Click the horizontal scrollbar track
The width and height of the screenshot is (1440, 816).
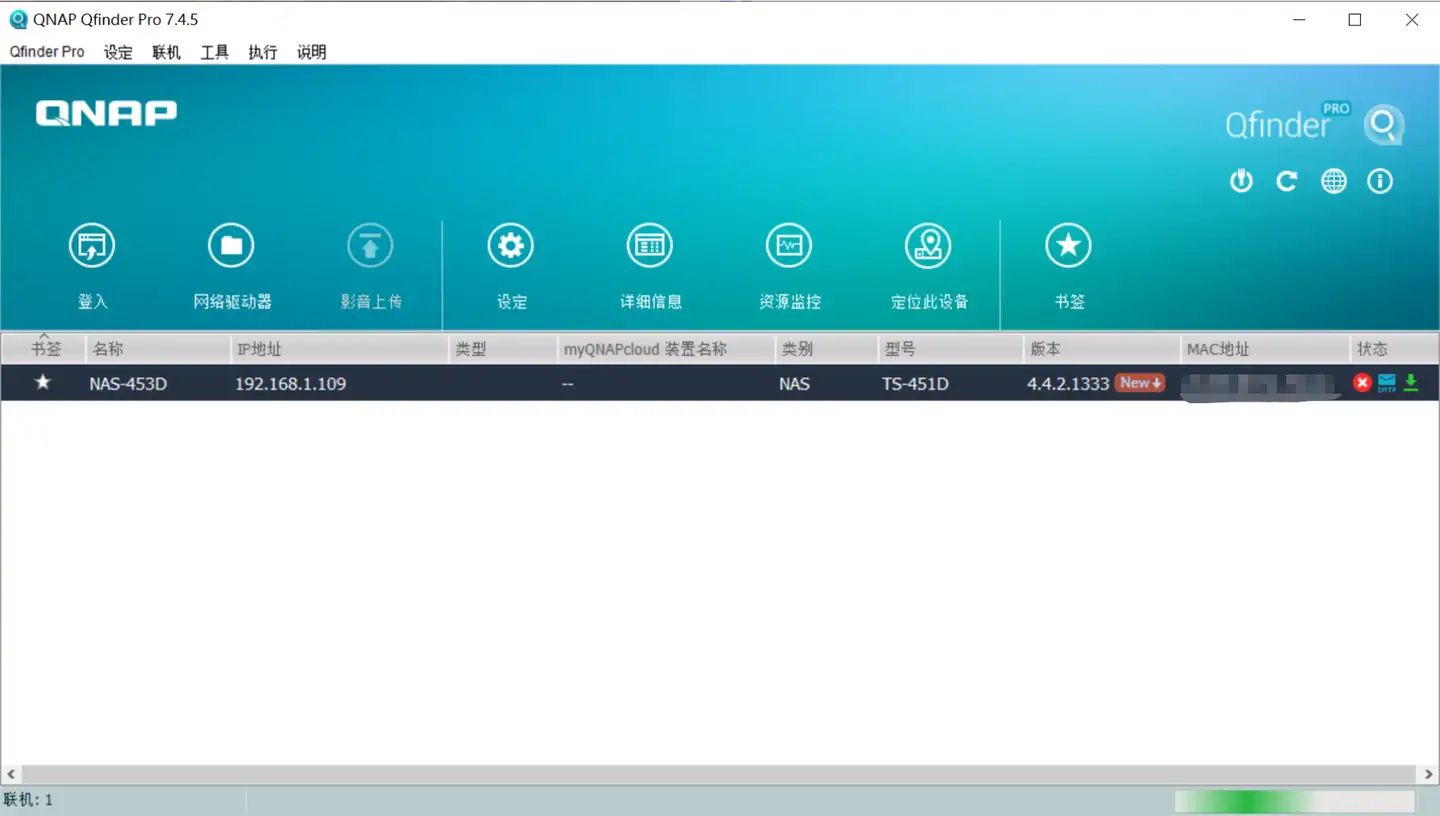point(720,774)
